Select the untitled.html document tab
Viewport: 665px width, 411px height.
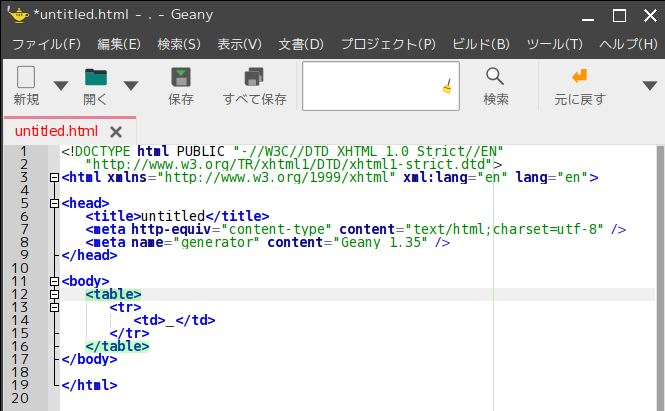point(56,131)
